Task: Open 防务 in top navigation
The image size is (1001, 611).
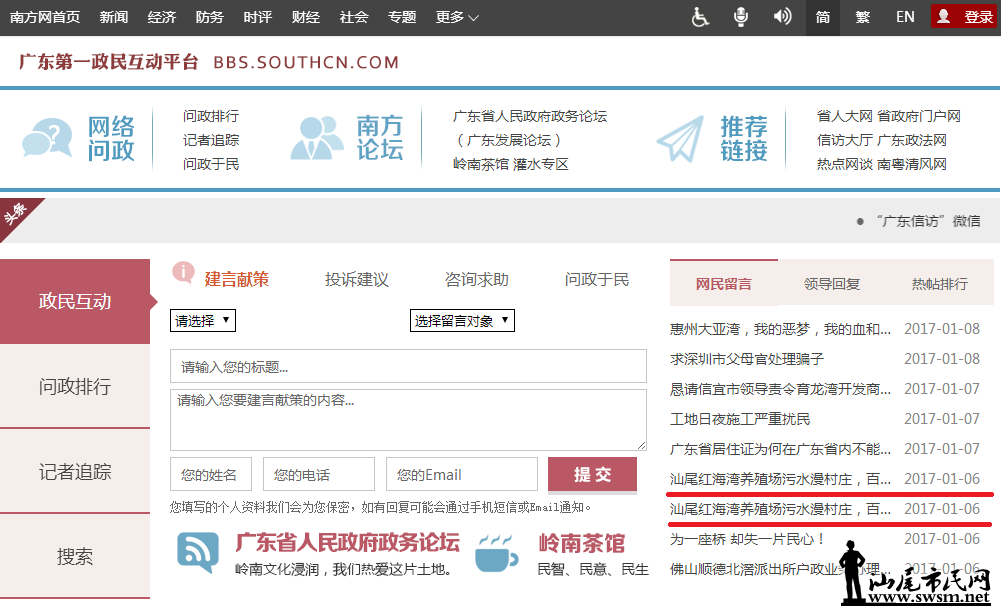Action: (x=209, y=17)
